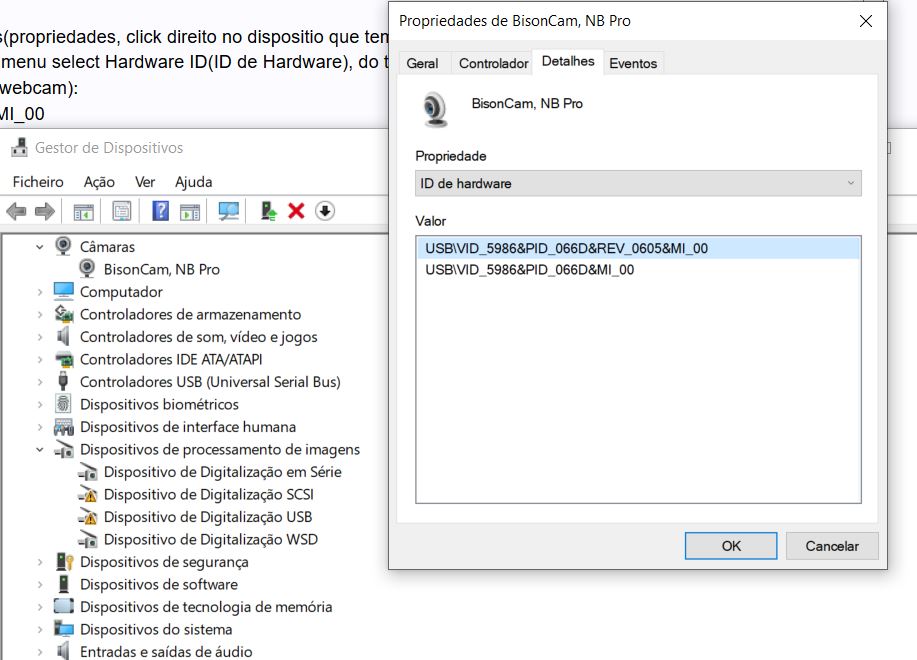Click the IDE ATA/ATAPI controller icon
917x660 pixels.
pyautogui.click(x=64, y=359)
